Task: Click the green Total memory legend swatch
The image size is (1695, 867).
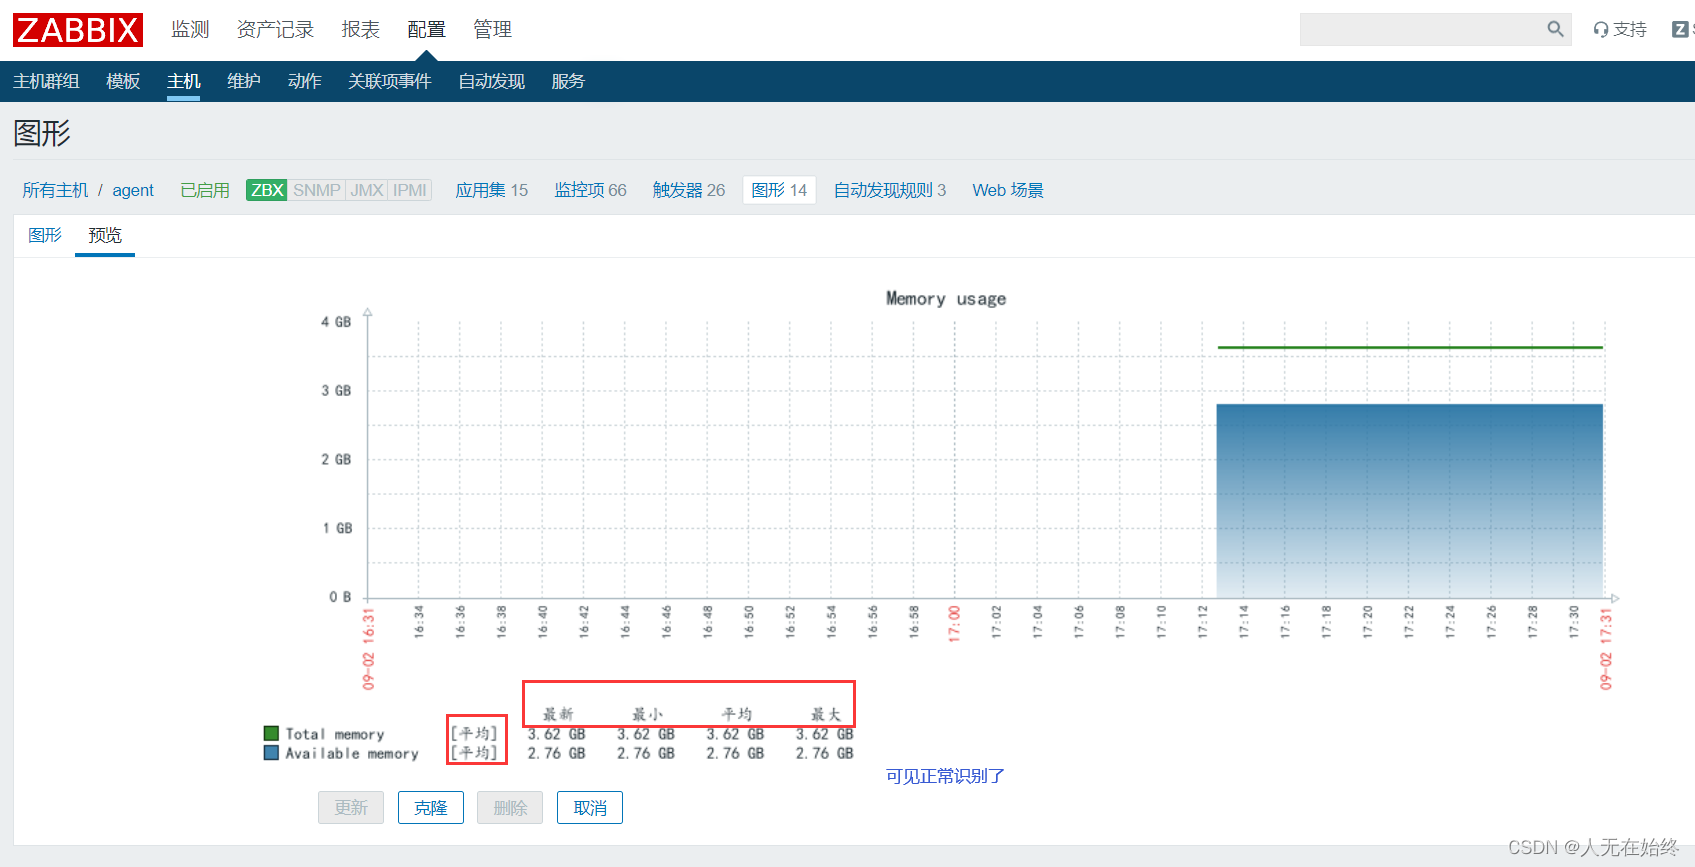Action: [271, 734]
